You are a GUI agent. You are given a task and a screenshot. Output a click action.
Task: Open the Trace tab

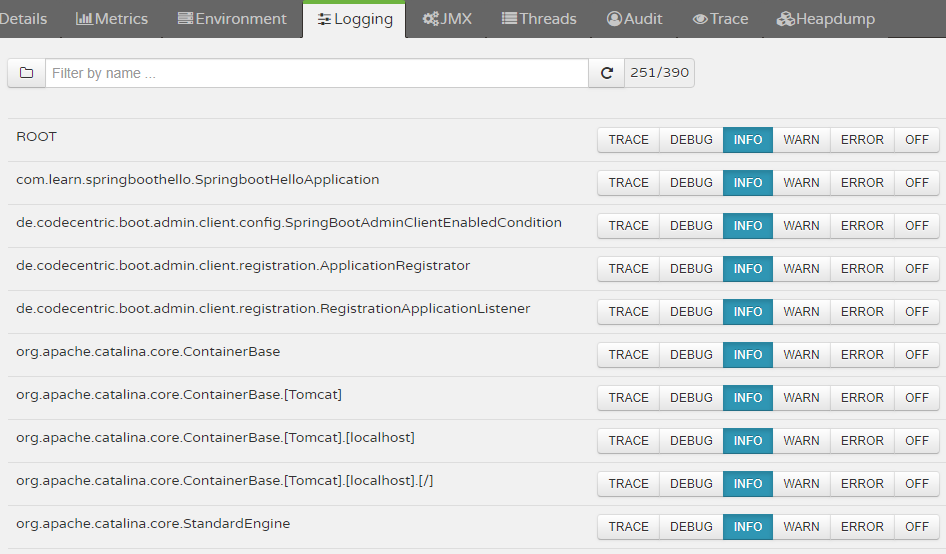point(720,19)
